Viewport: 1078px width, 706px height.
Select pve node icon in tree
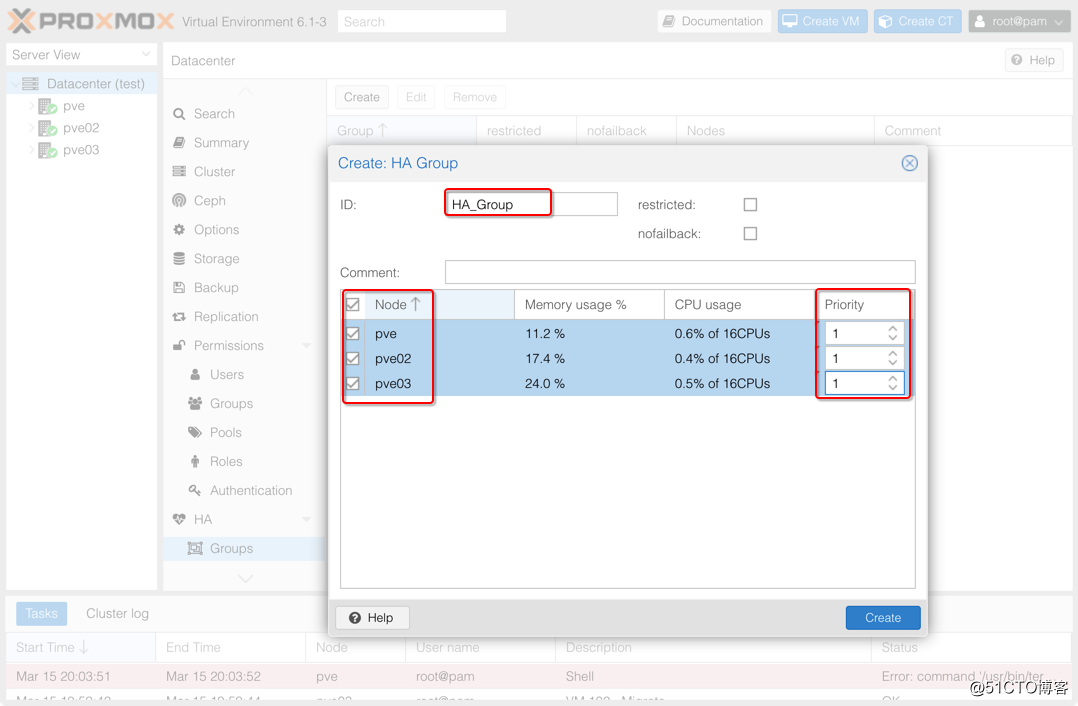pos(47,107)
